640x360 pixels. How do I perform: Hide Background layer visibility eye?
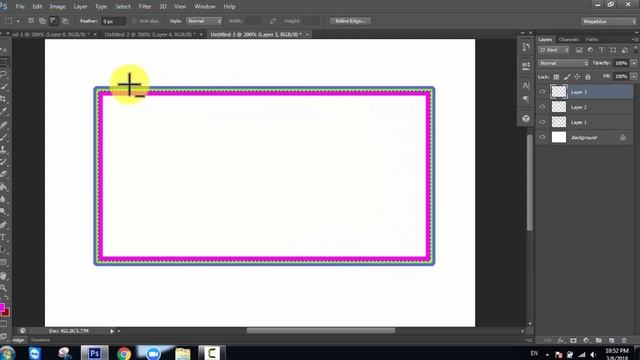click(x=542, y=137)
